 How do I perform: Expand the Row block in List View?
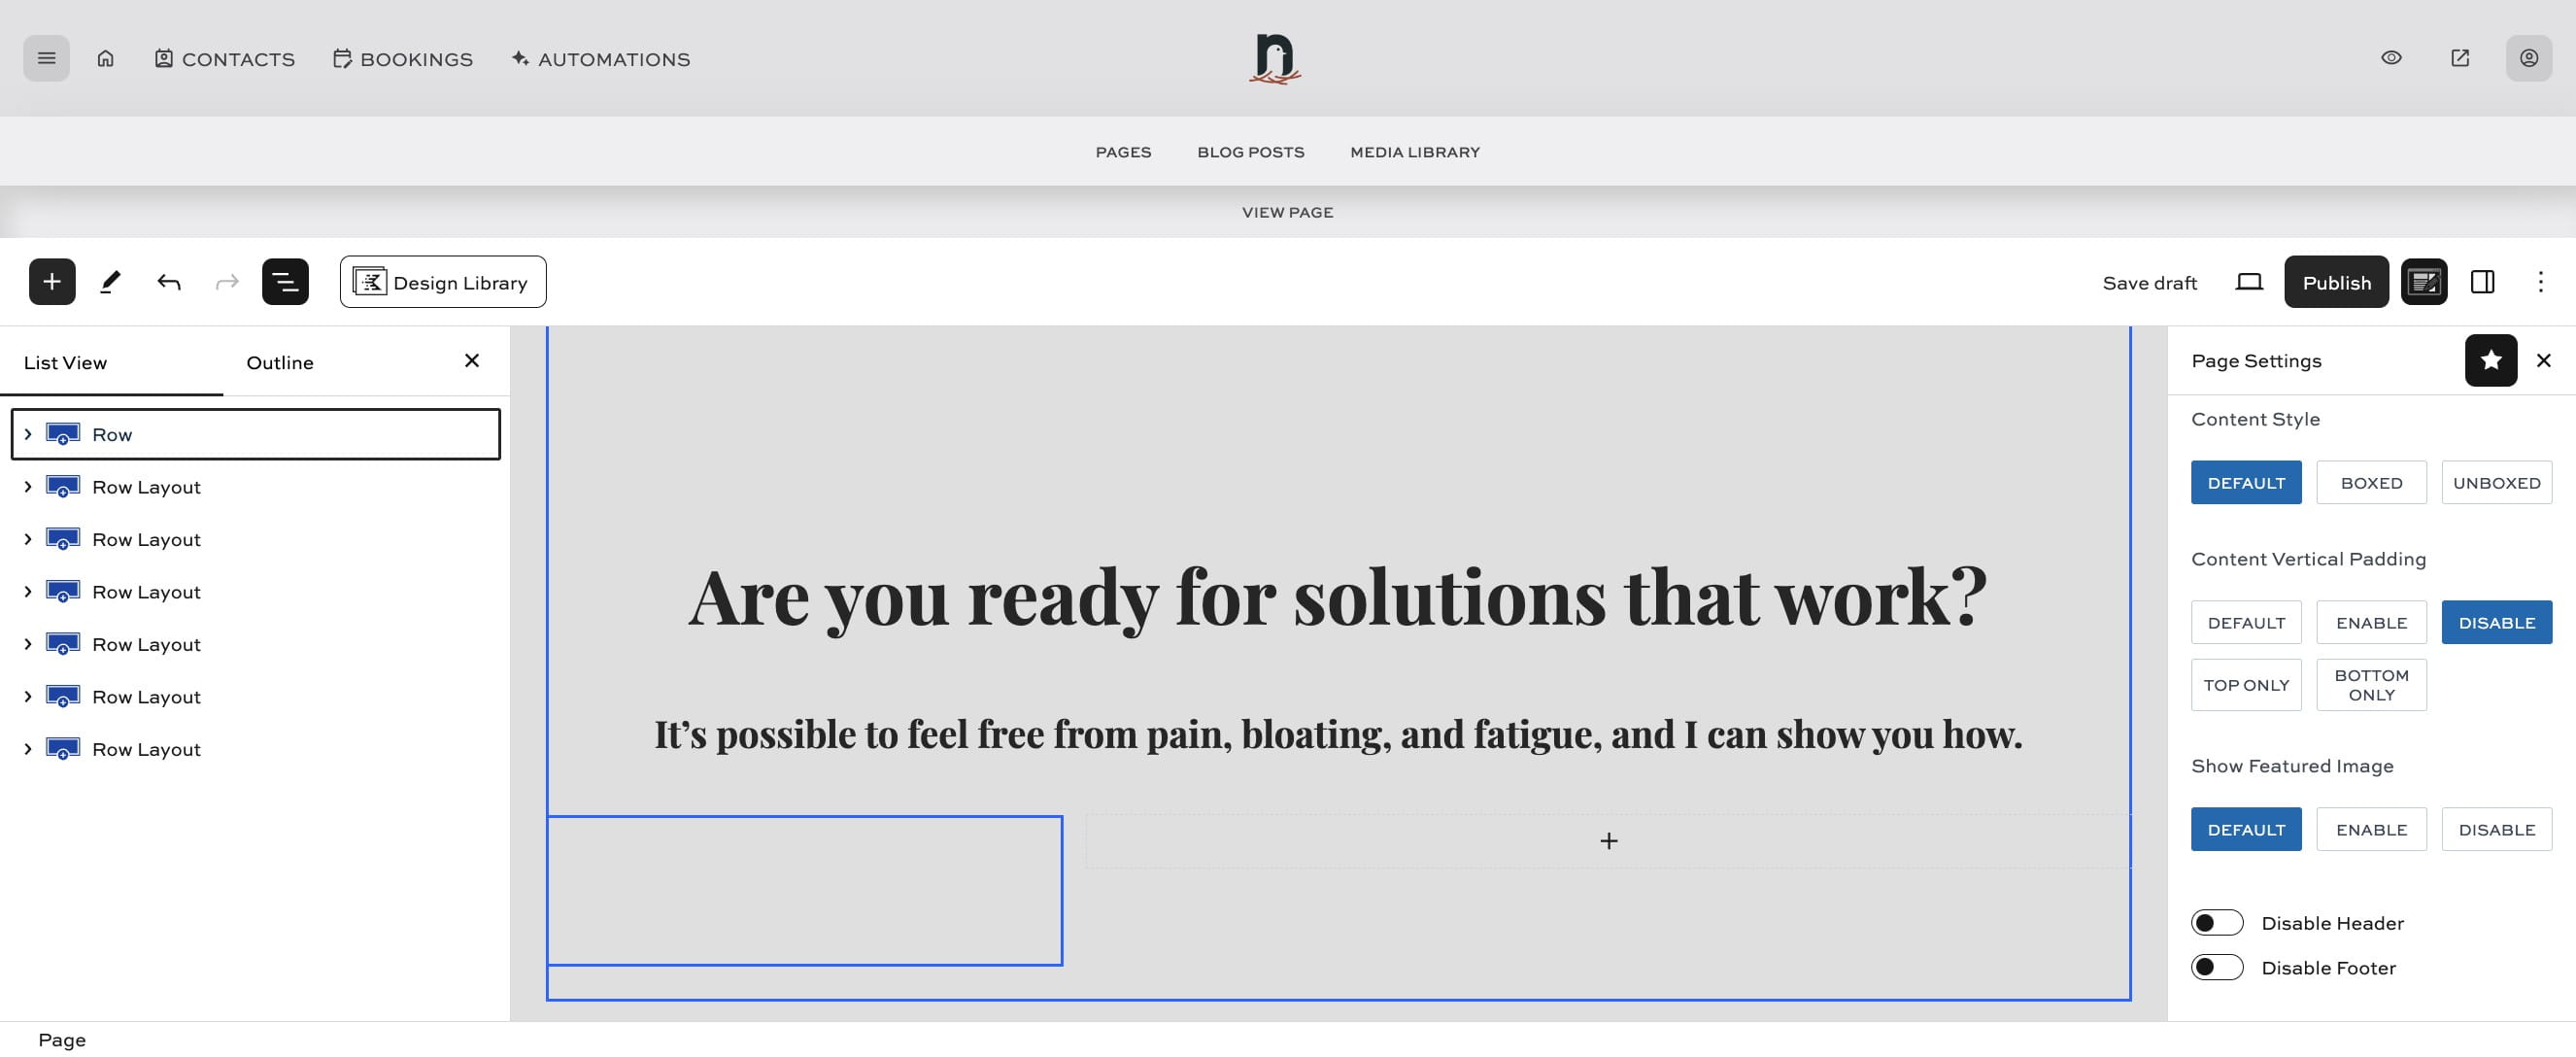pyautogui.click(x=28, y=434)
